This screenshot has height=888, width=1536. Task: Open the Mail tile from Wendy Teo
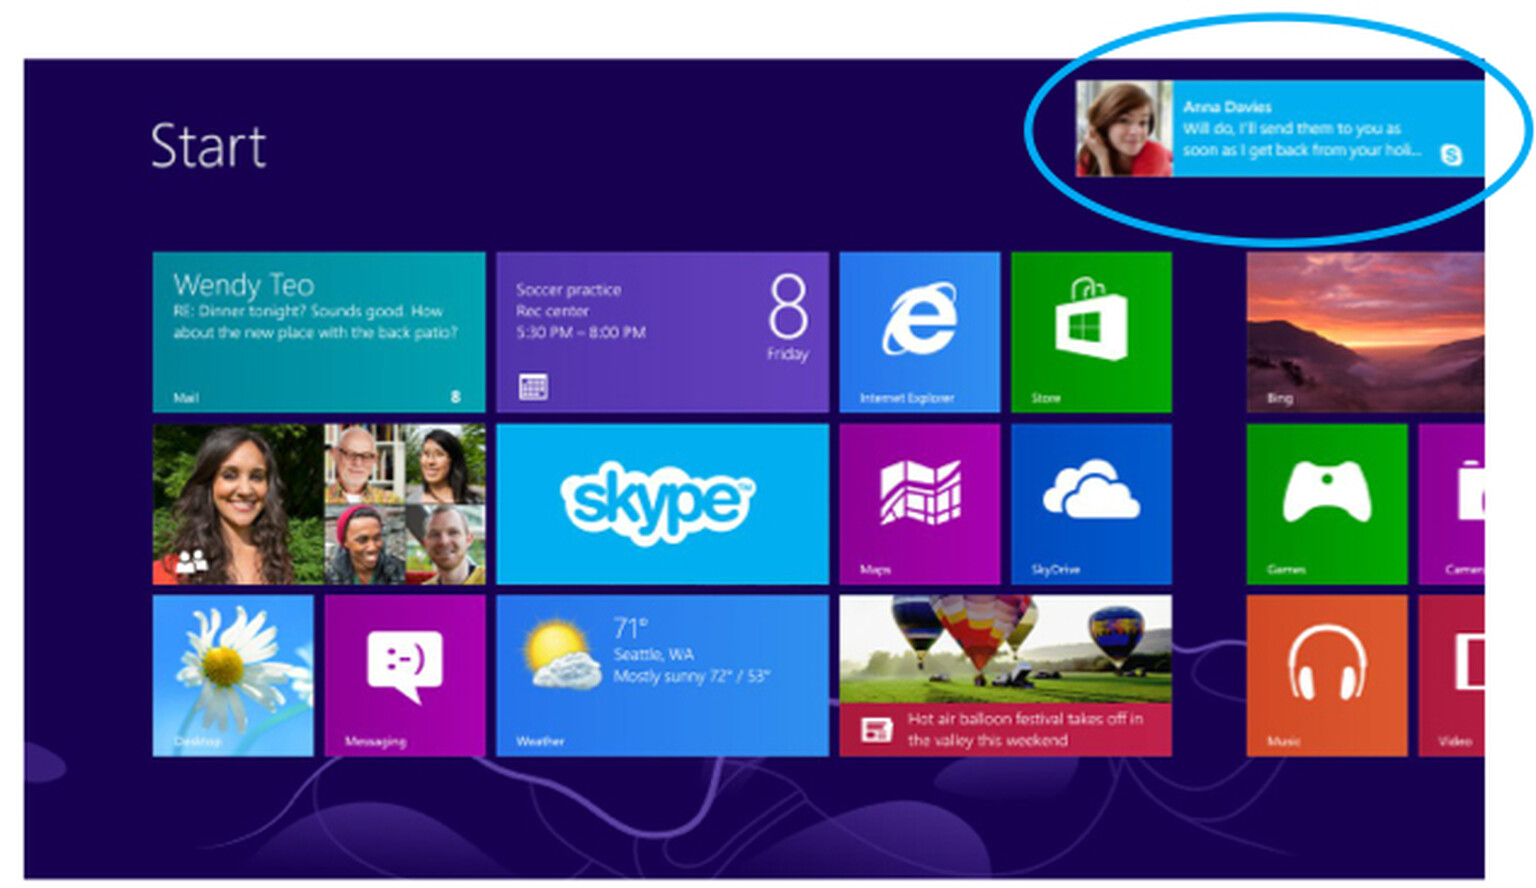pyautogui.click(x=319, y=332)
